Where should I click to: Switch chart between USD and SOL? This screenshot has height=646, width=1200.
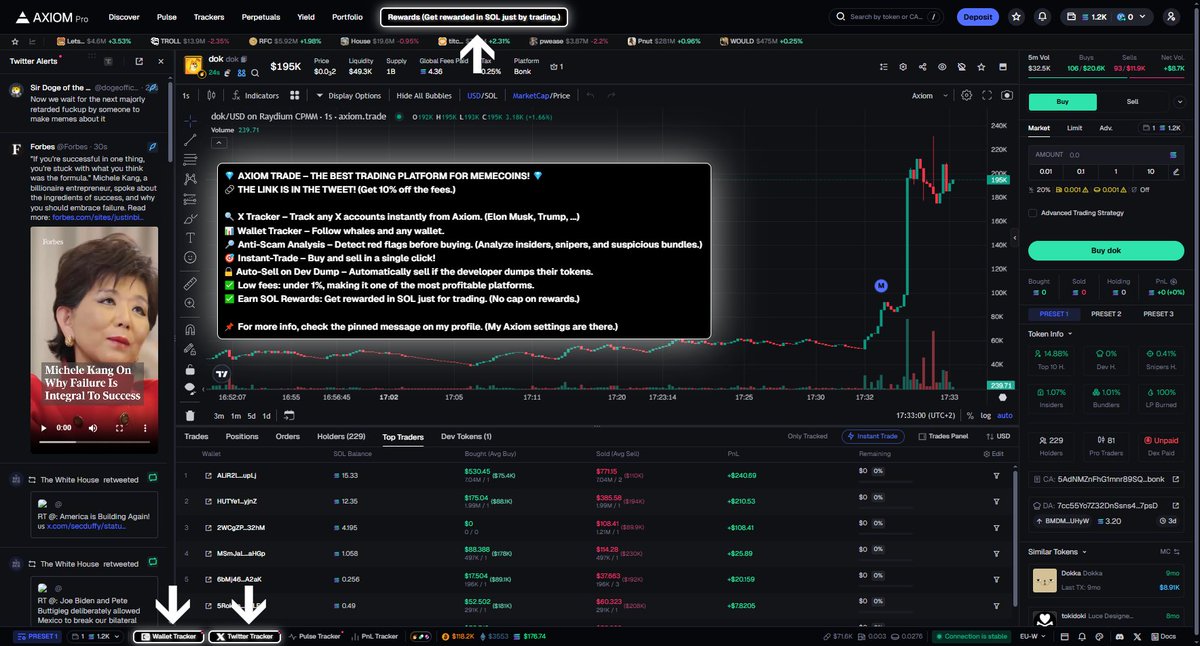click(482, 96)
